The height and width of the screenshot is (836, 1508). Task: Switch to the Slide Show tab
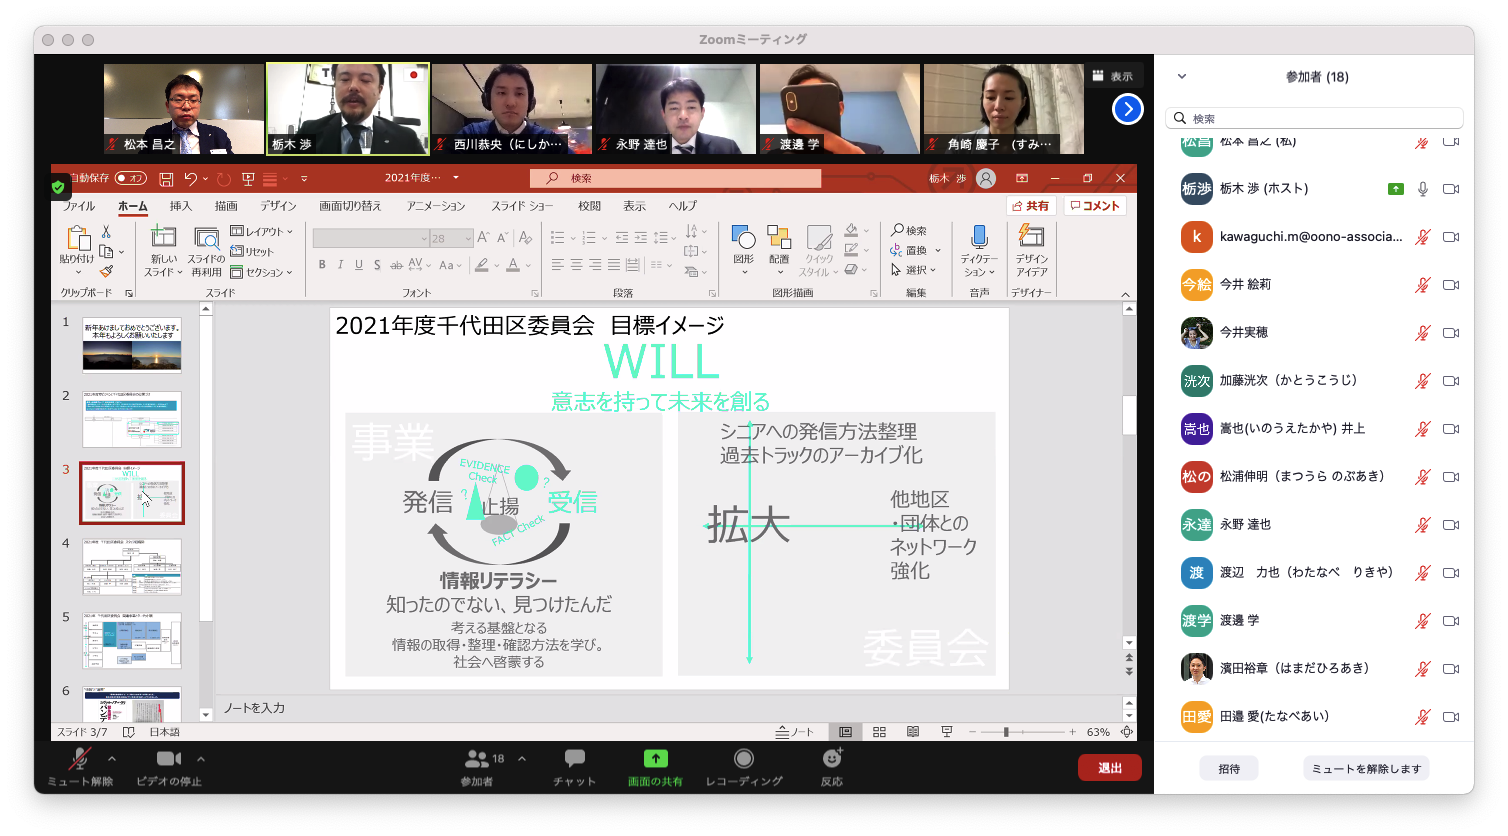pos(522,206)
